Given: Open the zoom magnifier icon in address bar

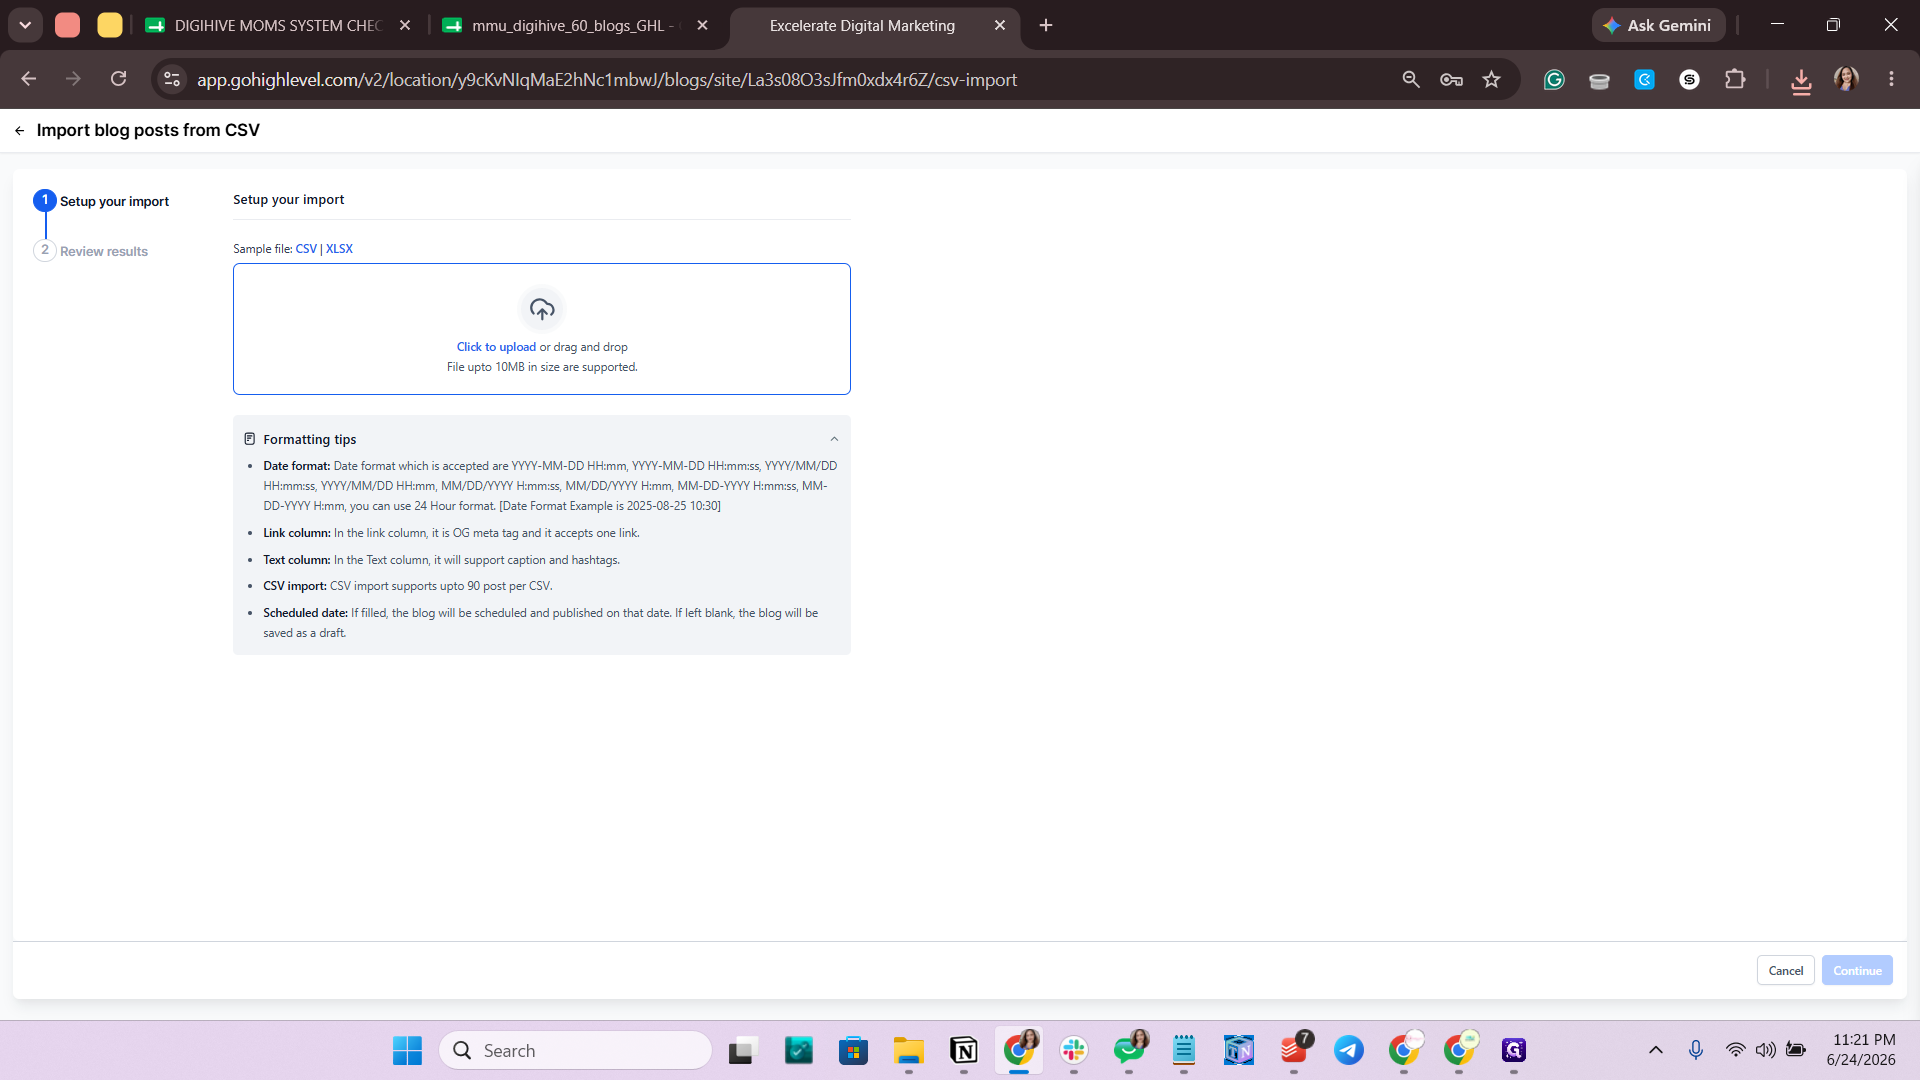Looking at the screenshot, I should (x=1411, y=79).
